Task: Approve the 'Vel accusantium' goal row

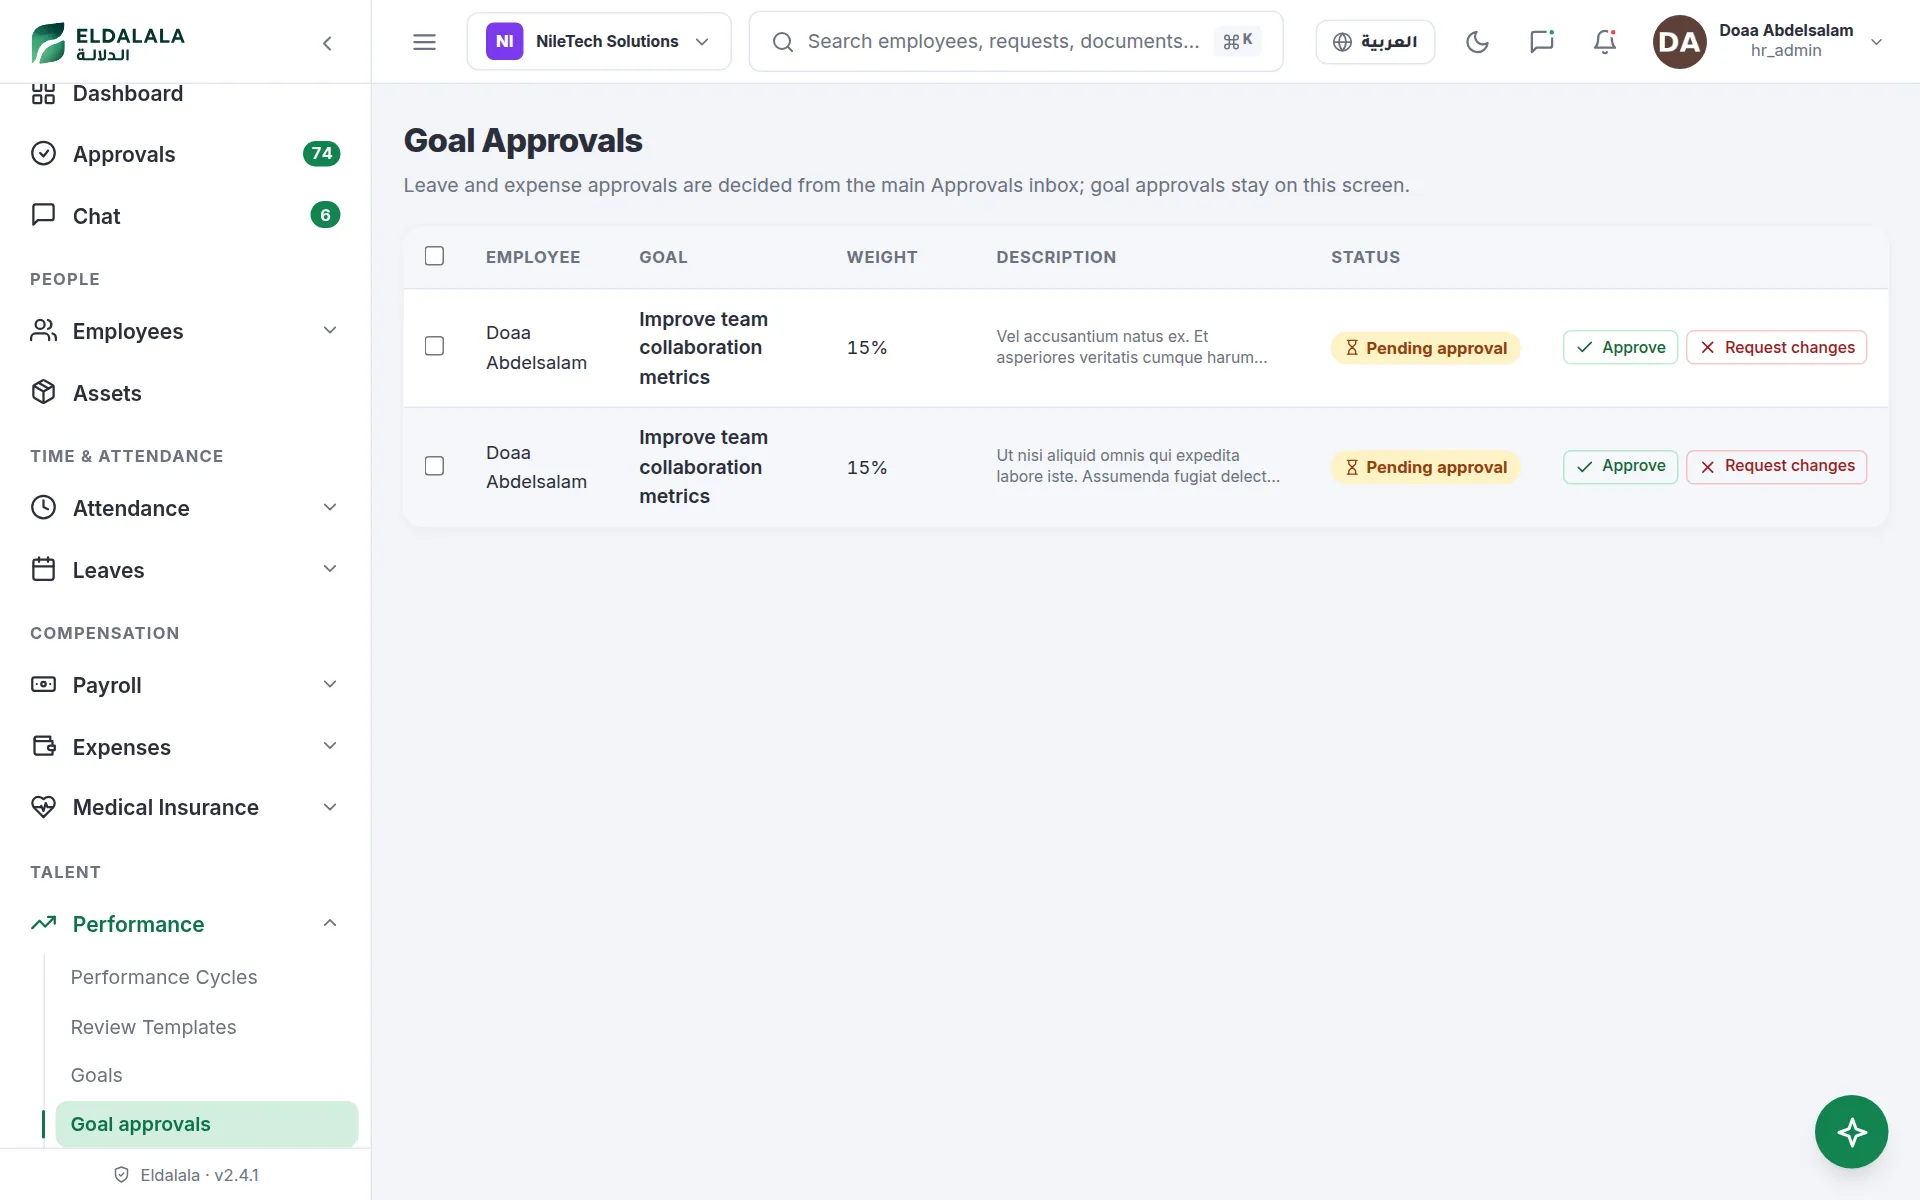Action: [1620, 347]
